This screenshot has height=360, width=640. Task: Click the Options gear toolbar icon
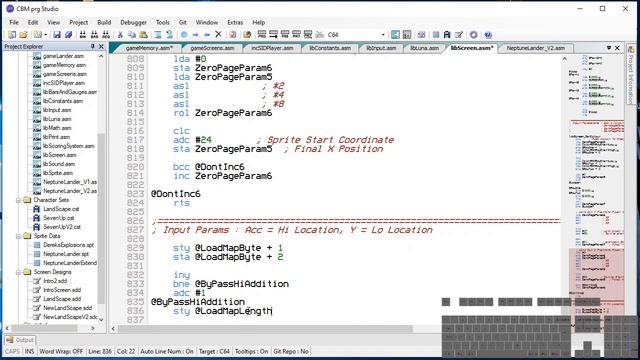tap(473, 35)
